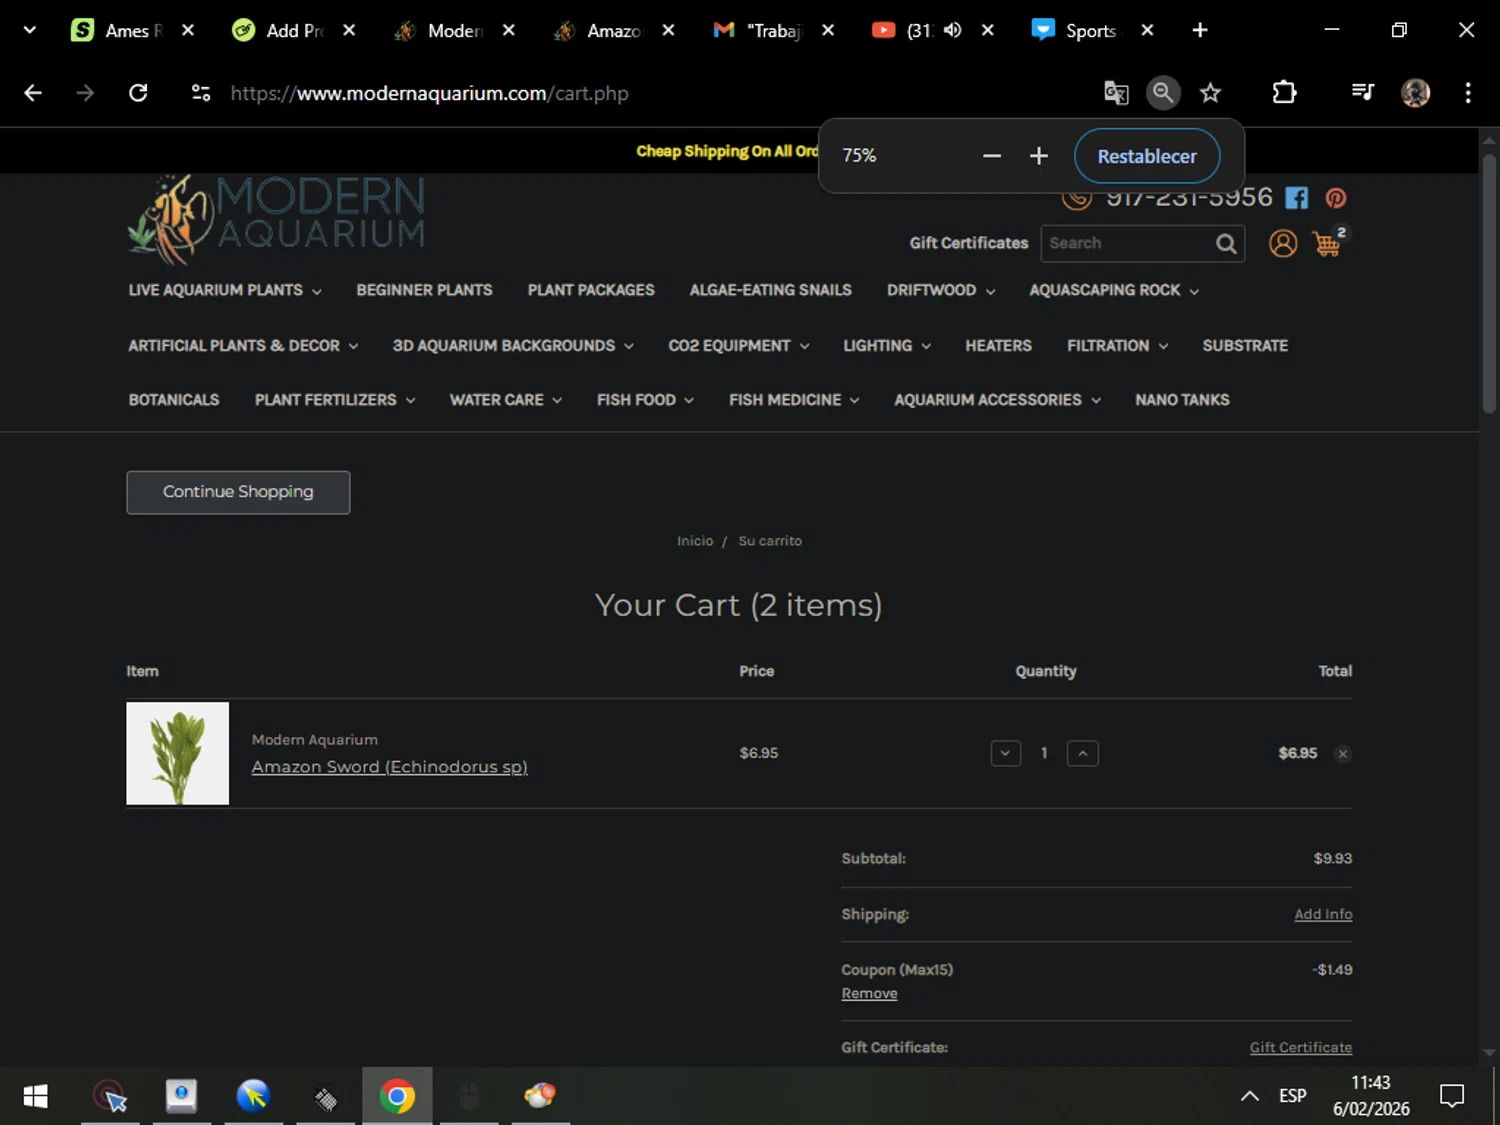Screen dimensions: 1500x1125
Task: Expand Aquascaping Rock menu
Action: 1114,290
